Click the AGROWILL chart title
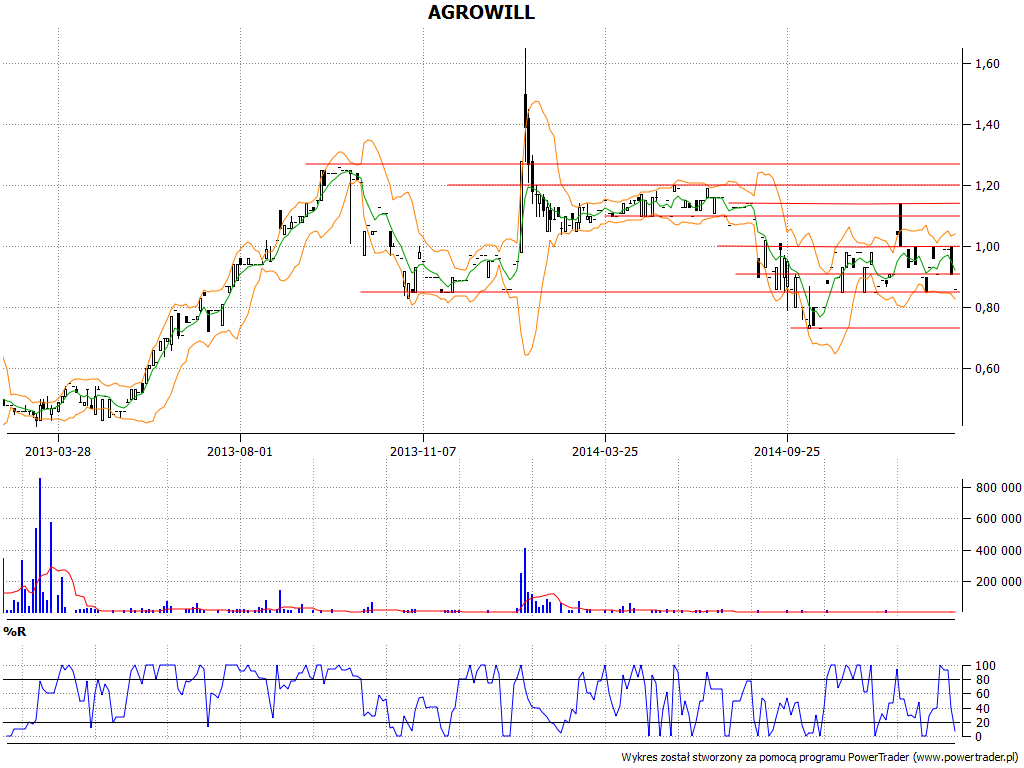The height and width of the screenshot is (768, 1024). coord(481,12)
